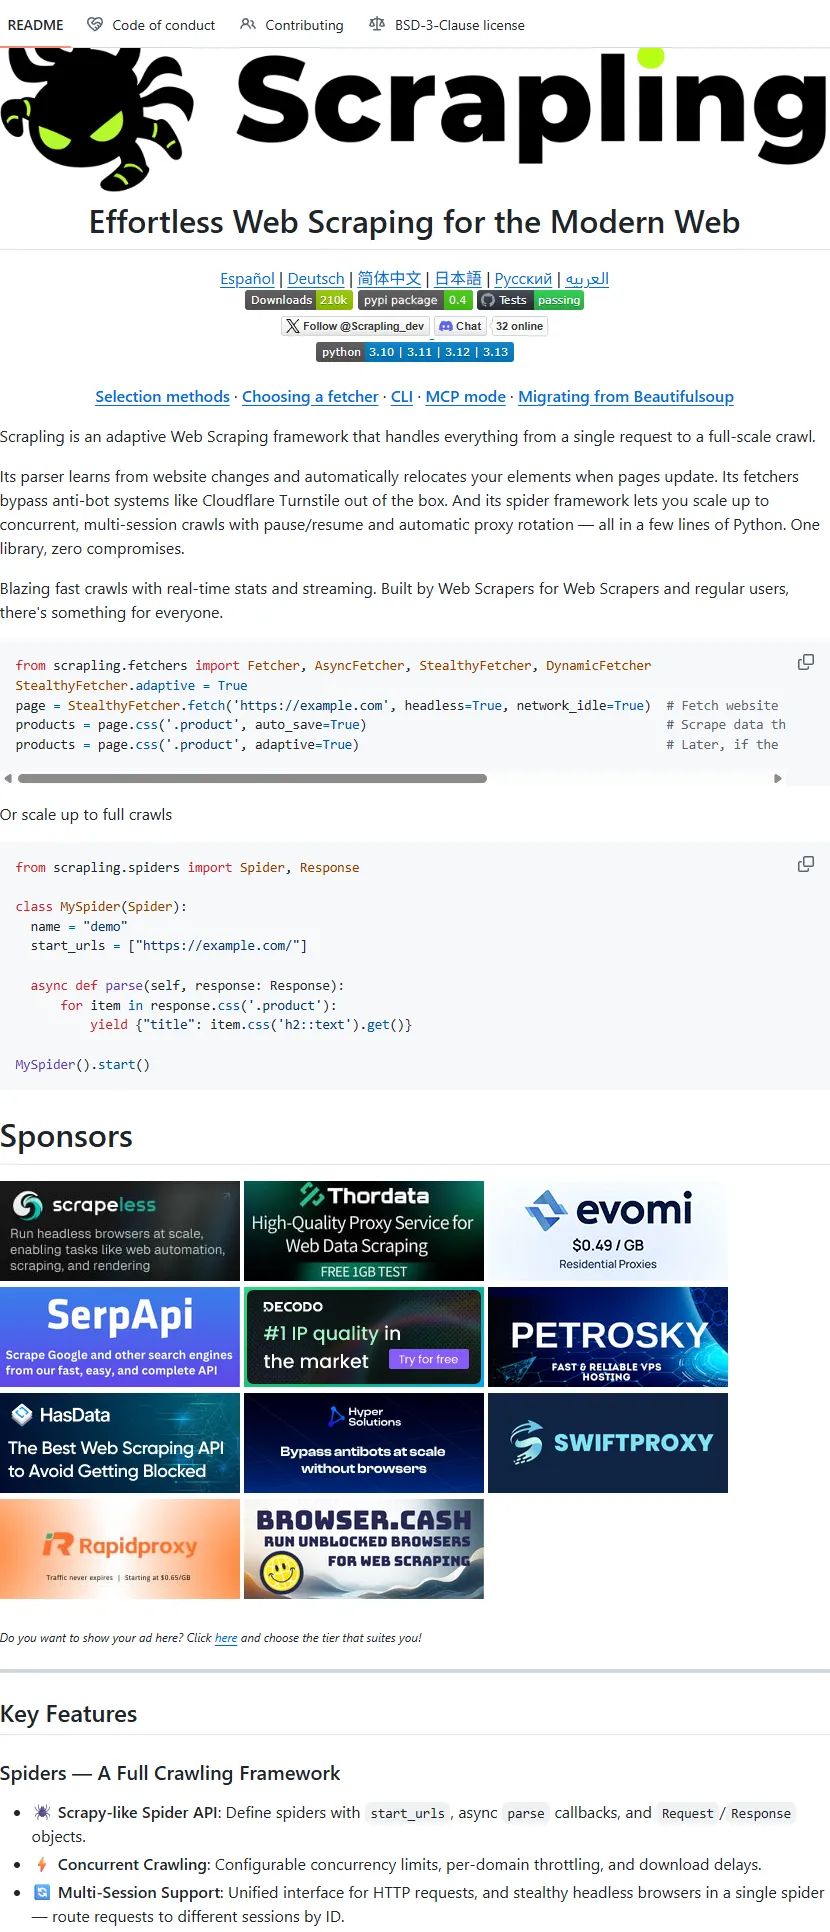Click the Browser.cash sponsor banner

tap(364, 1549)
